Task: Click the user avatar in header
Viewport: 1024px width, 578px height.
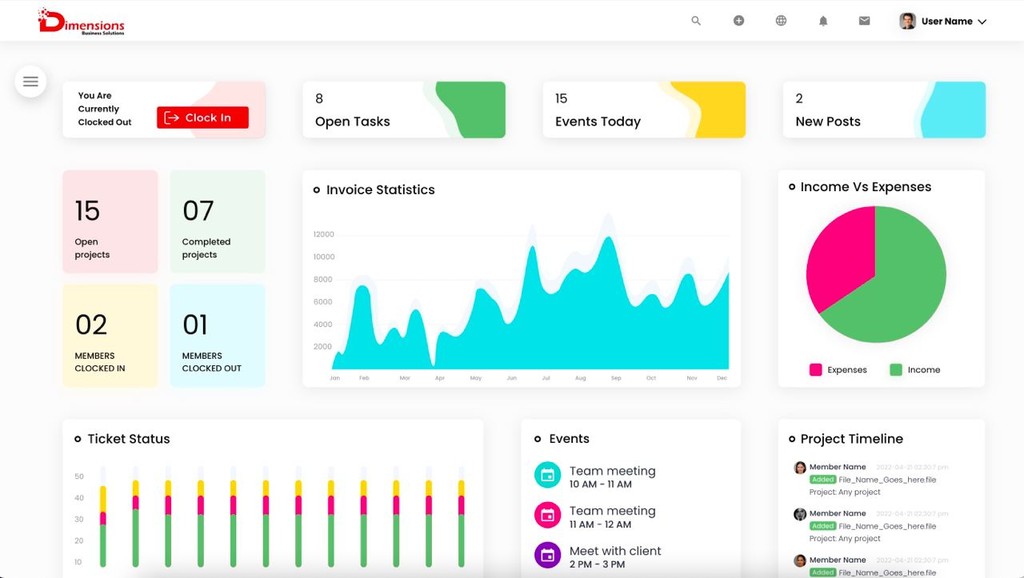Action: pos(907,21)
